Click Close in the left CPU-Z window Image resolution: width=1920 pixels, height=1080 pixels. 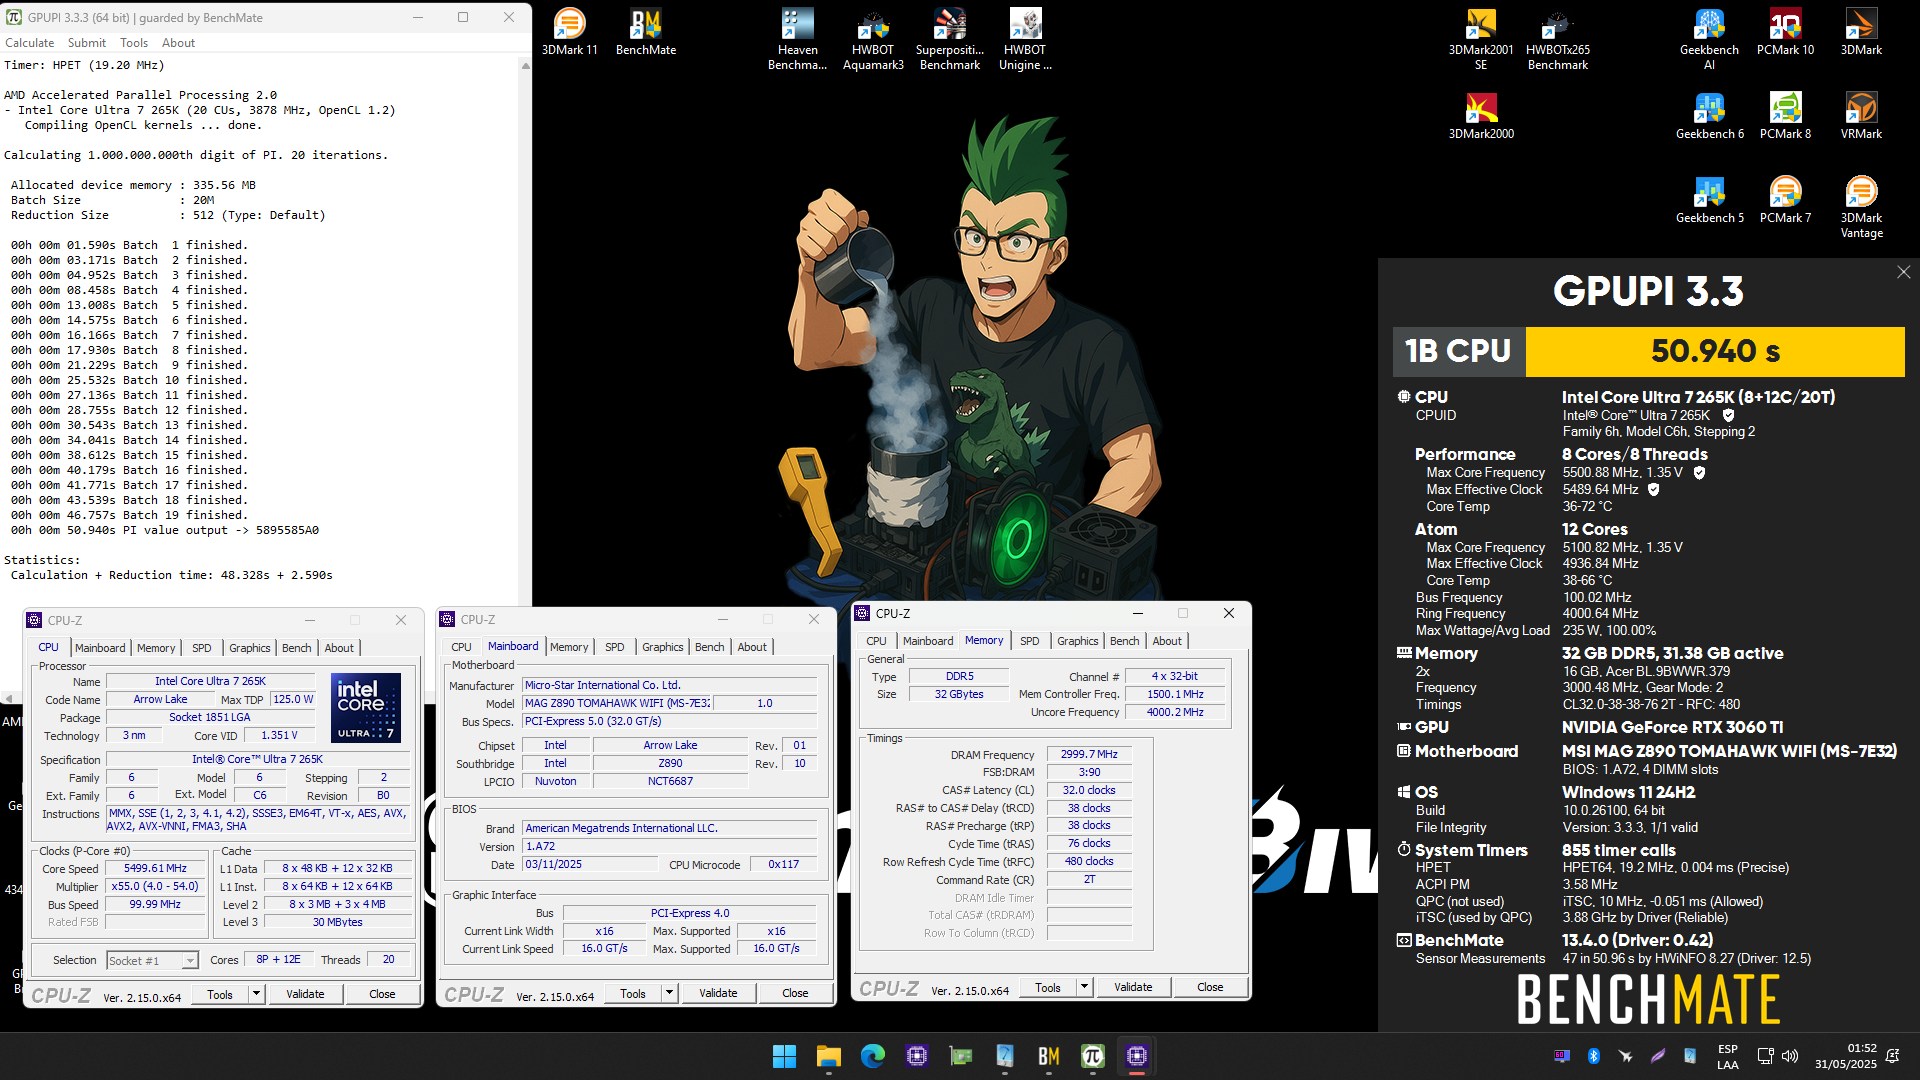[x=382, y=994]
